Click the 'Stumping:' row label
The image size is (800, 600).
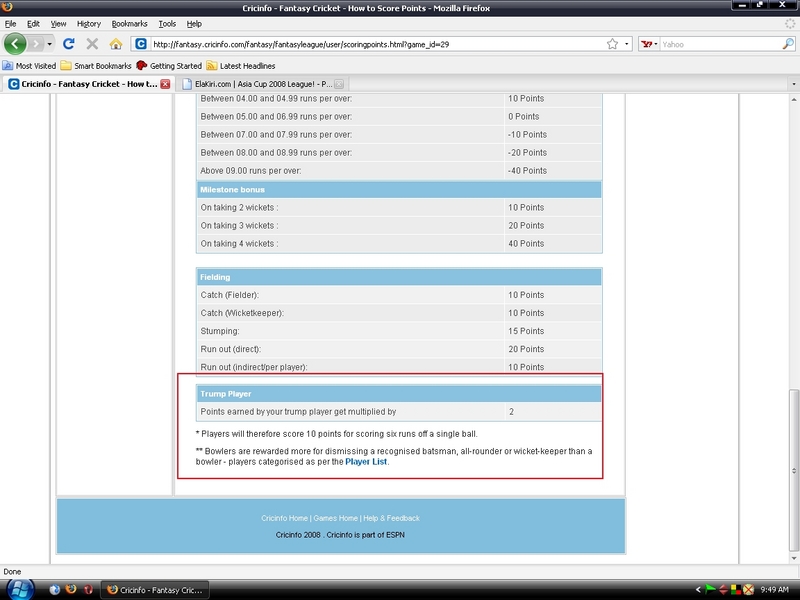(220, 331)
